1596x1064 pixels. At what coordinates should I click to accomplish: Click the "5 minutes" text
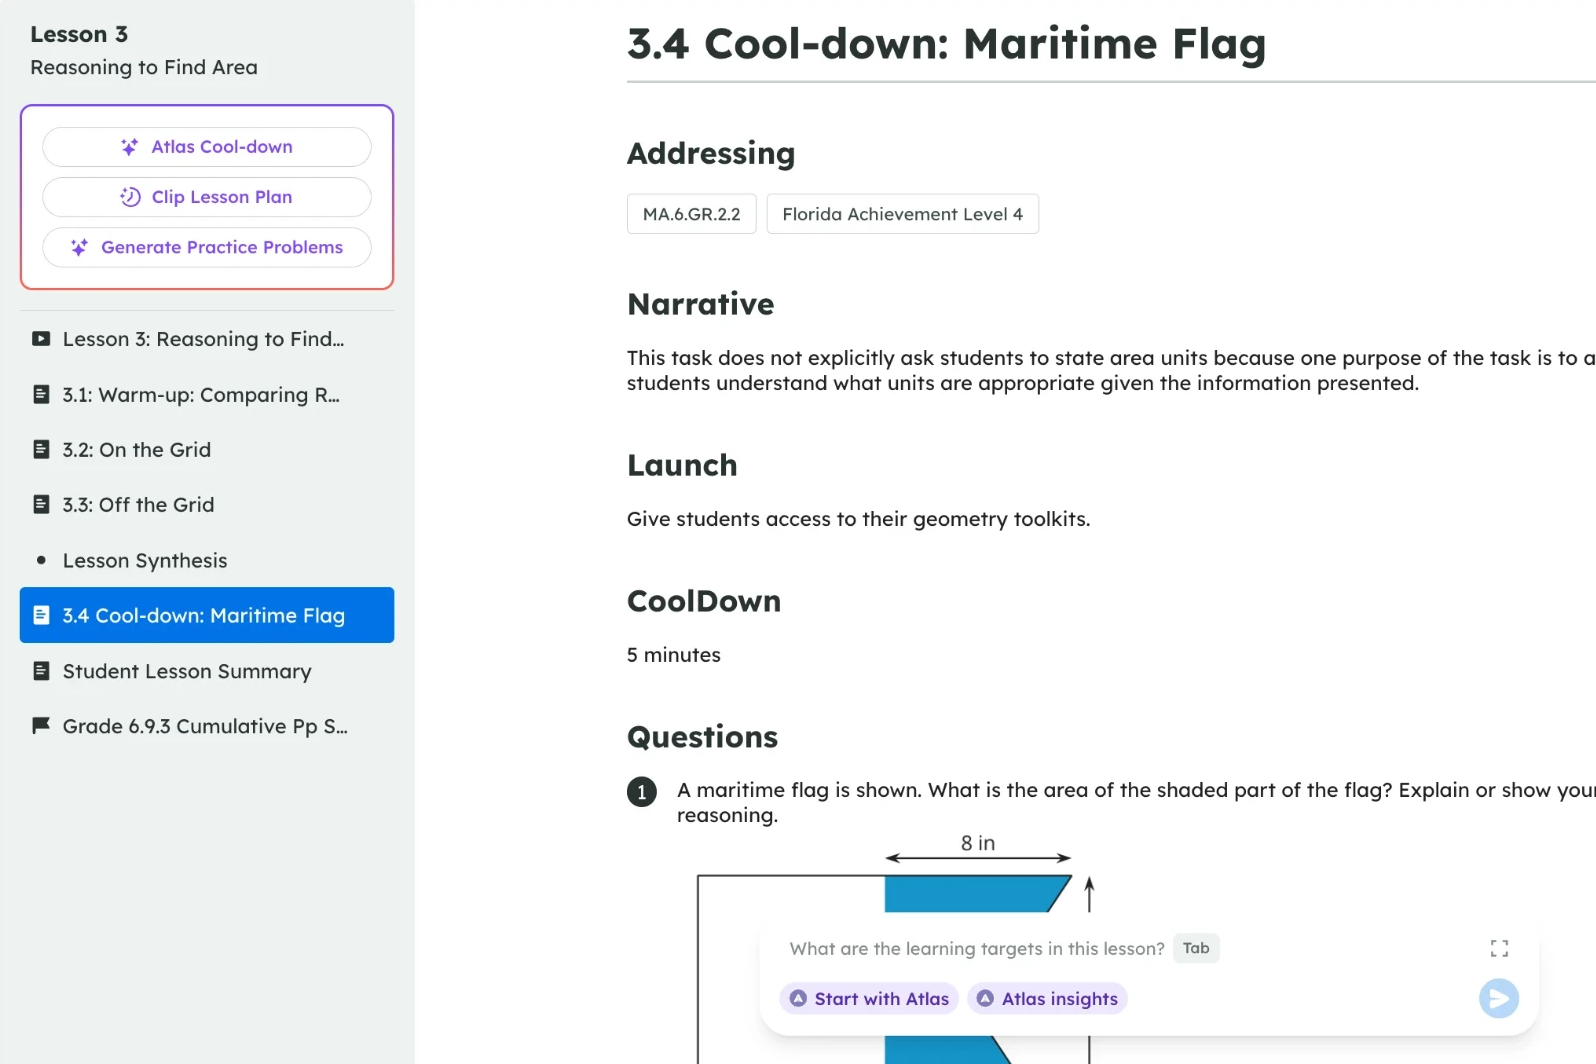674,655
